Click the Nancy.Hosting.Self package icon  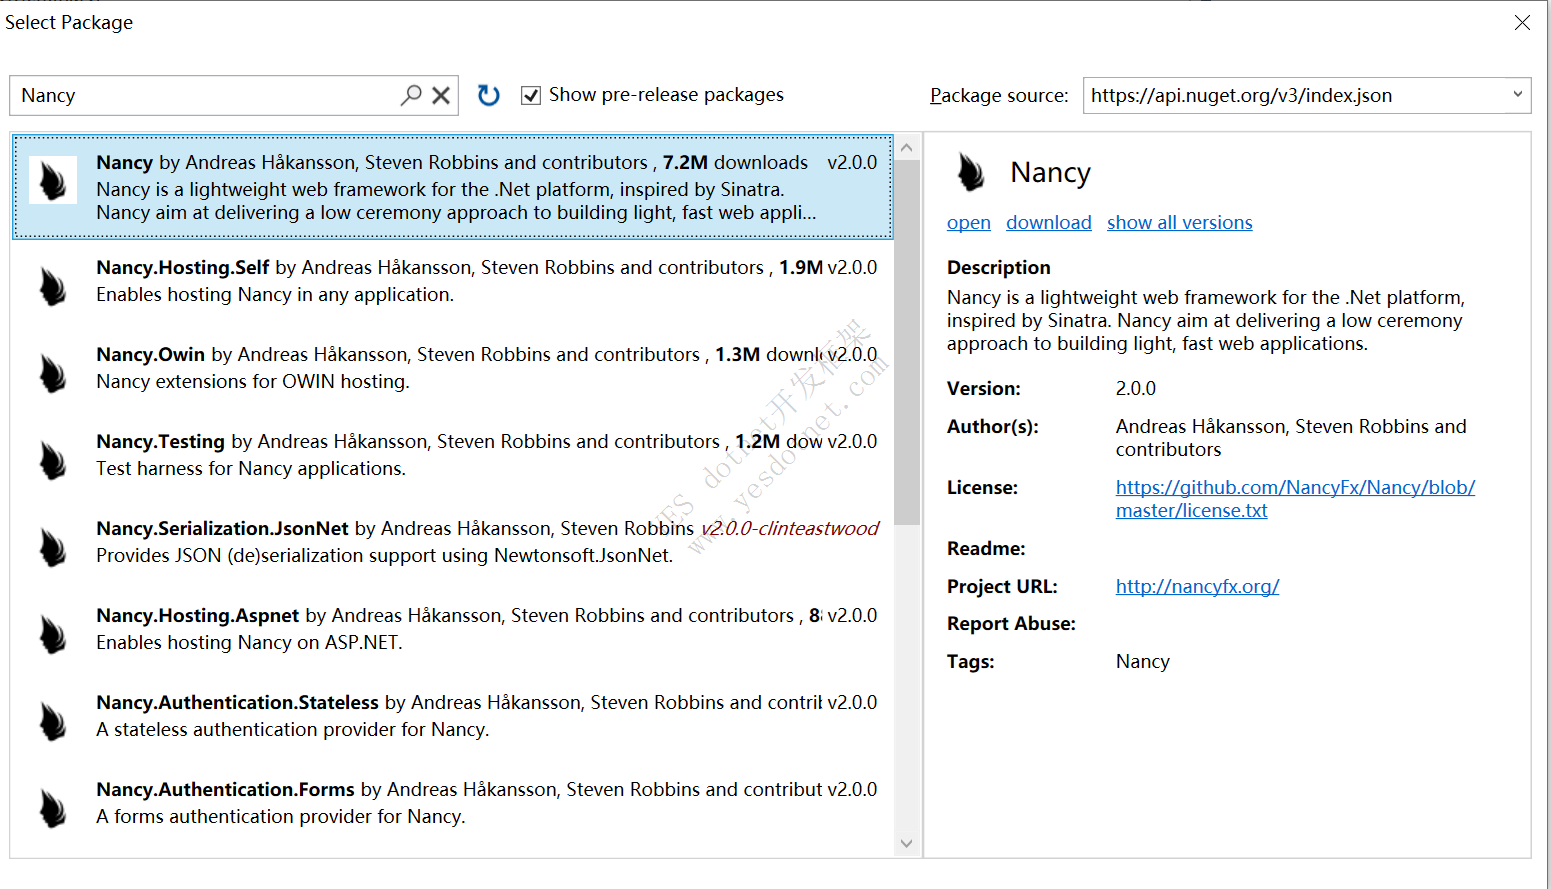(52, 285)
